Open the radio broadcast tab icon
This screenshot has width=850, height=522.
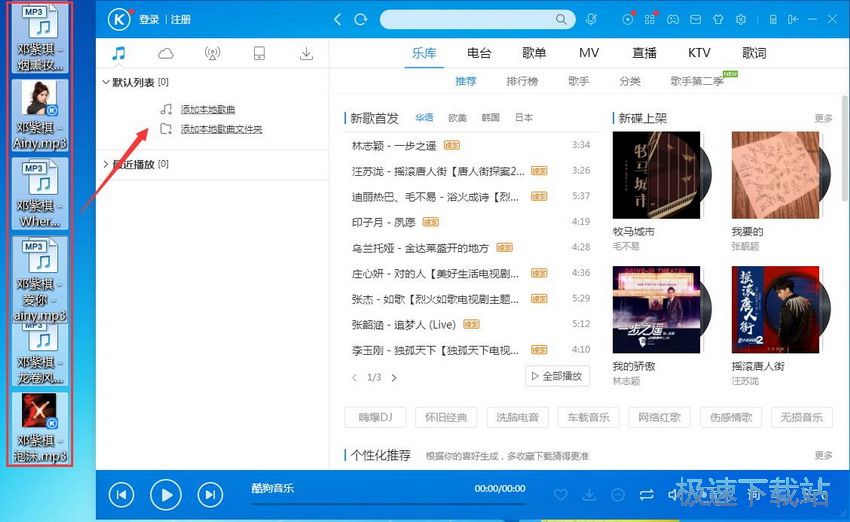point(212,53)
